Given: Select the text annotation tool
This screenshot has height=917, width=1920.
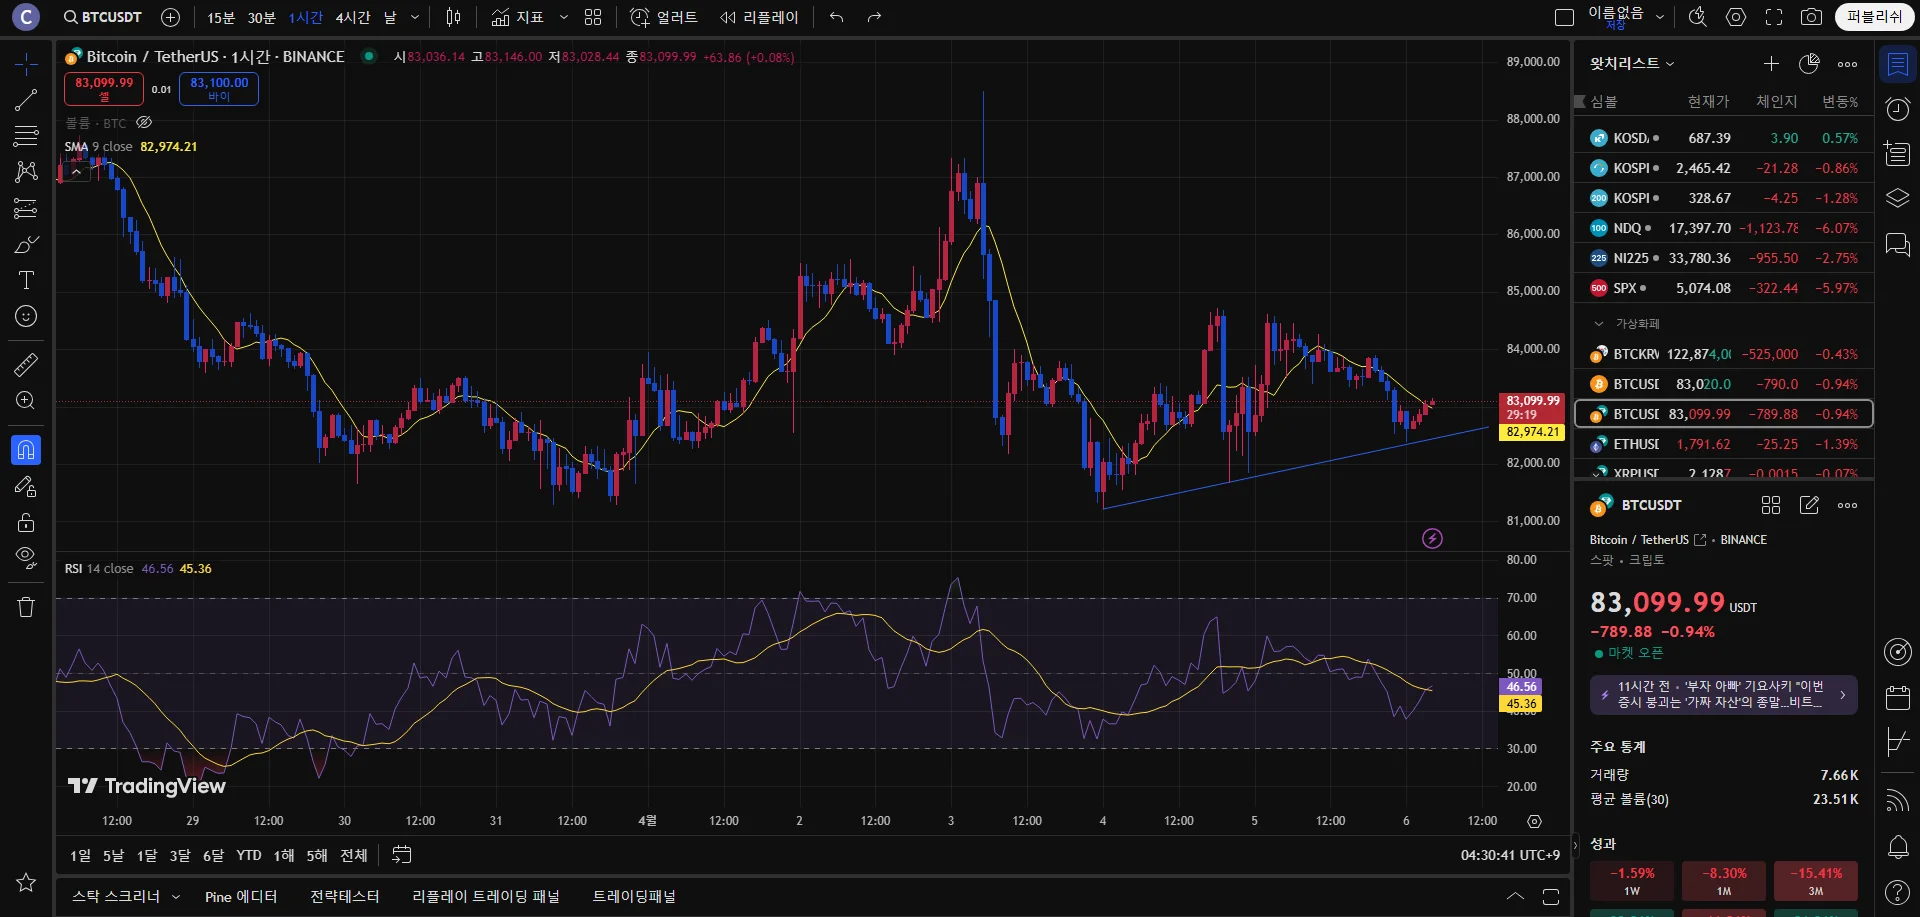Looking at the screenshot, I should 26,280.
